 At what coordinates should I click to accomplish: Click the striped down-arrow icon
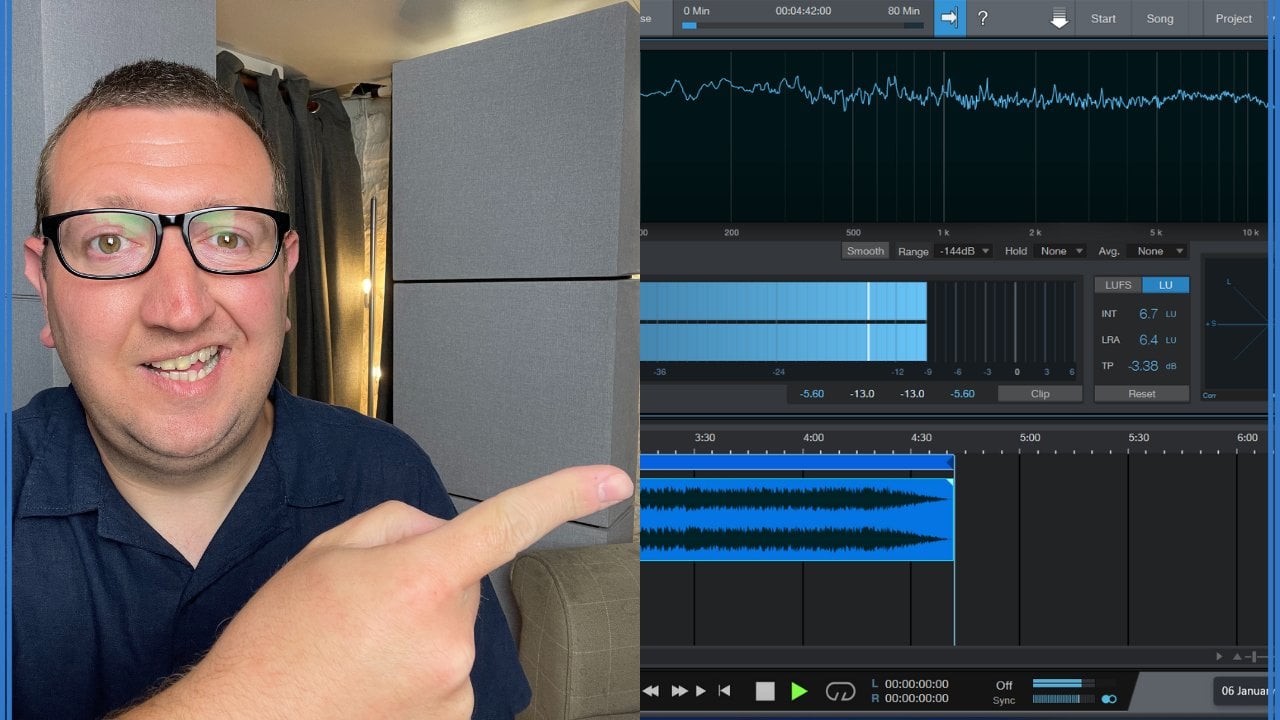[x=1059, y=18]
